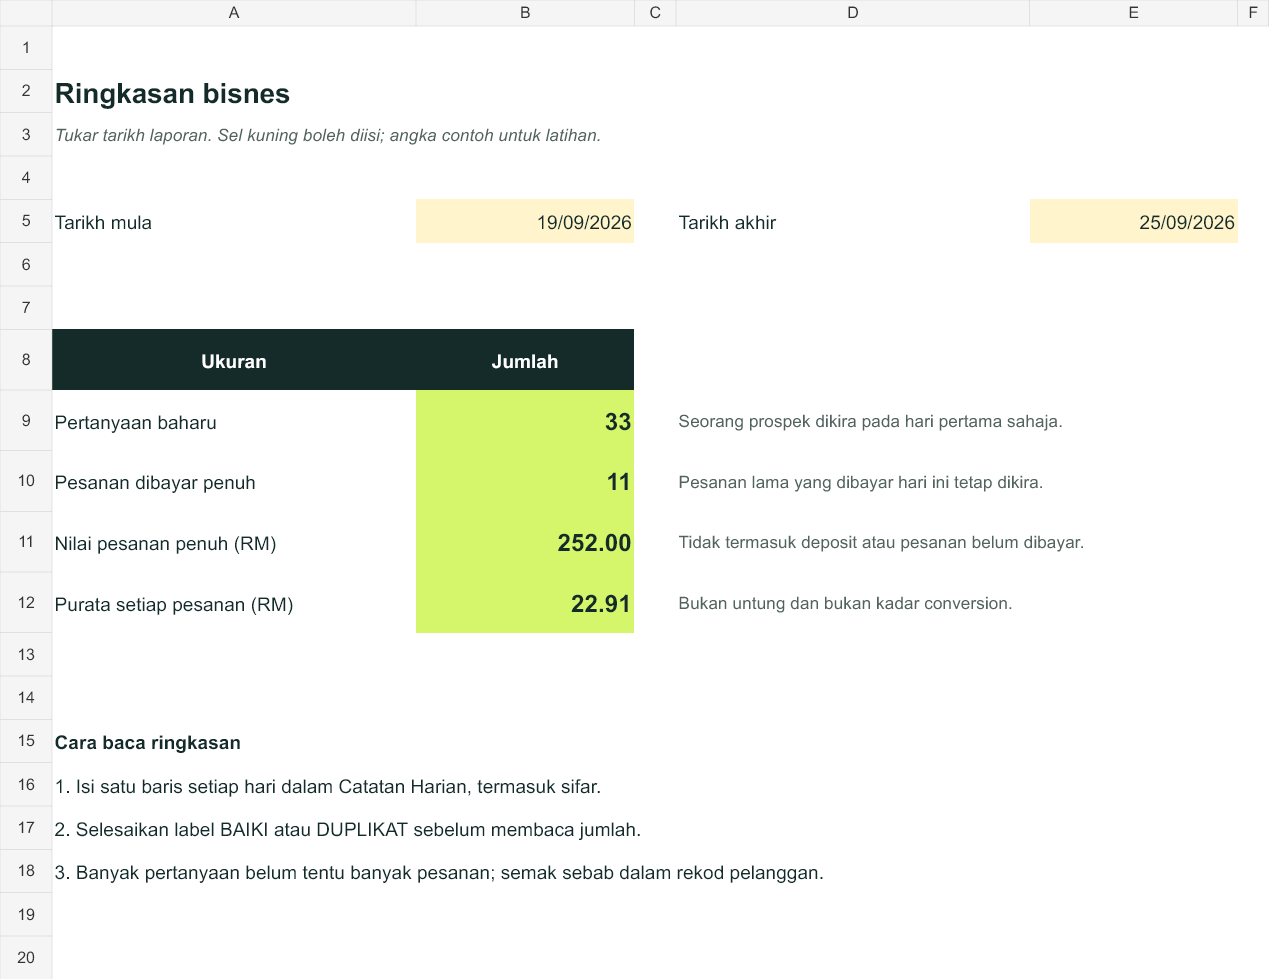Image resolution: width=1269 pixels, height=979 pixels.
Task: Select column E header
Action: click(x=1133, y=13)
